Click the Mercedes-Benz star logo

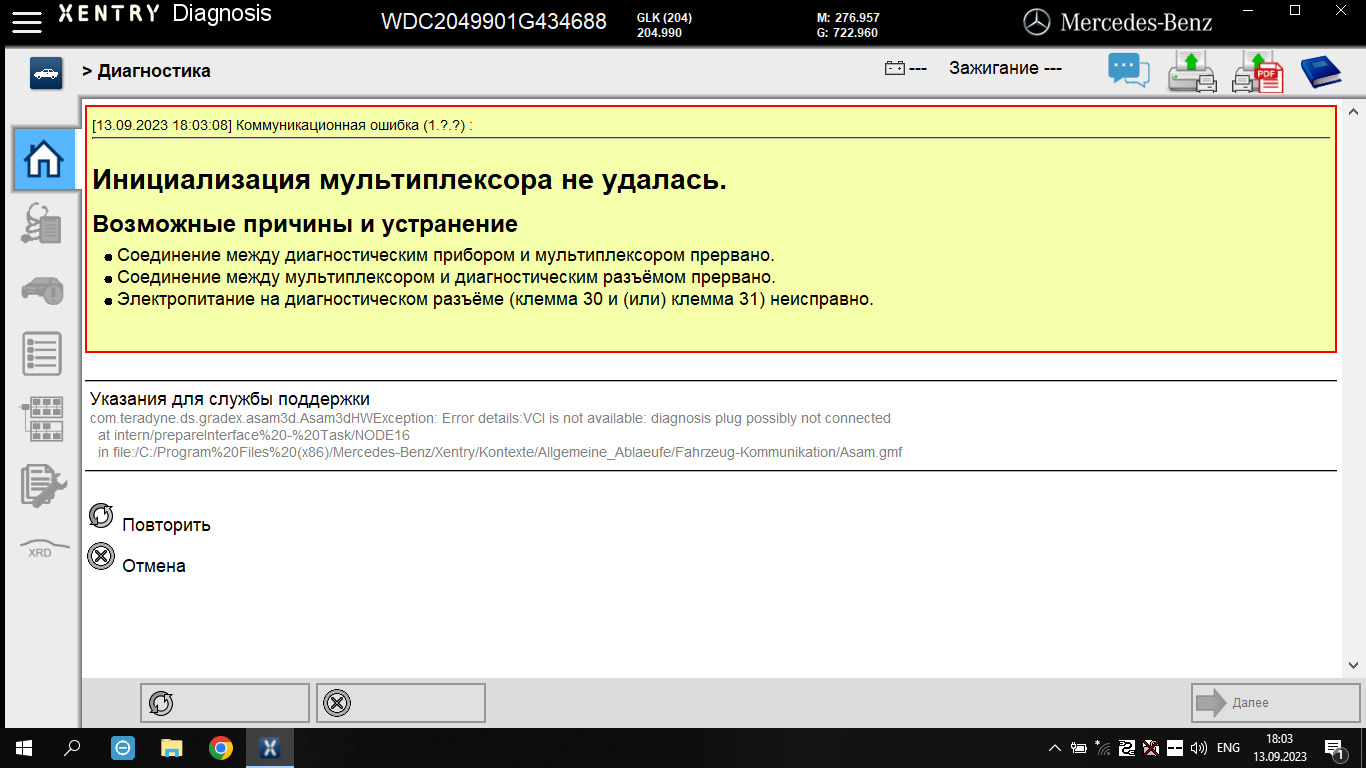(1037, 20)
